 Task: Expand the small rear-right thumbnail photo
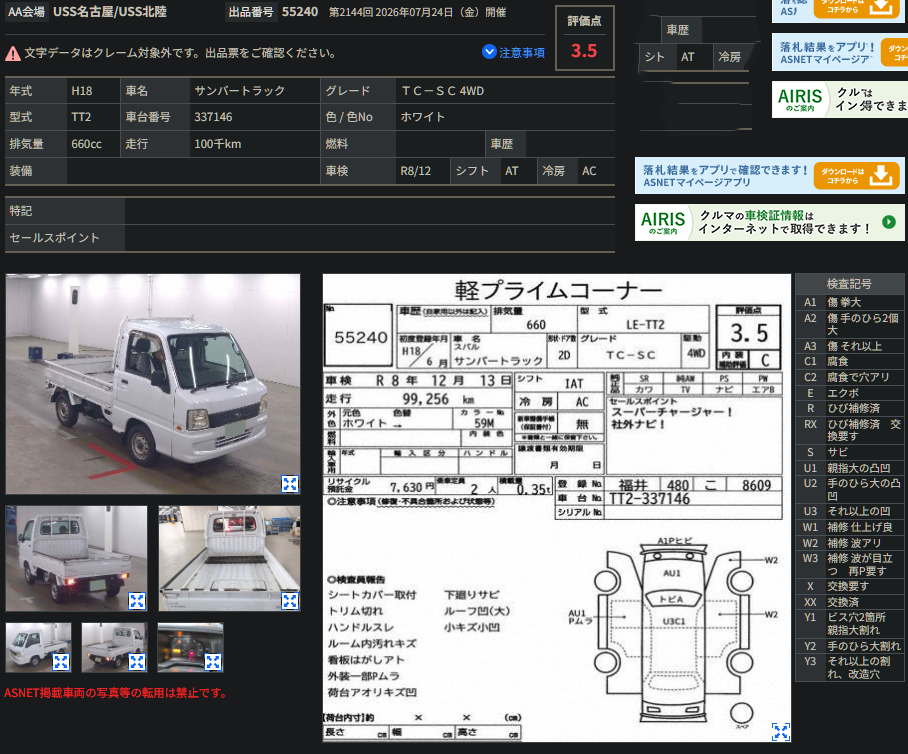click(137, 661)
